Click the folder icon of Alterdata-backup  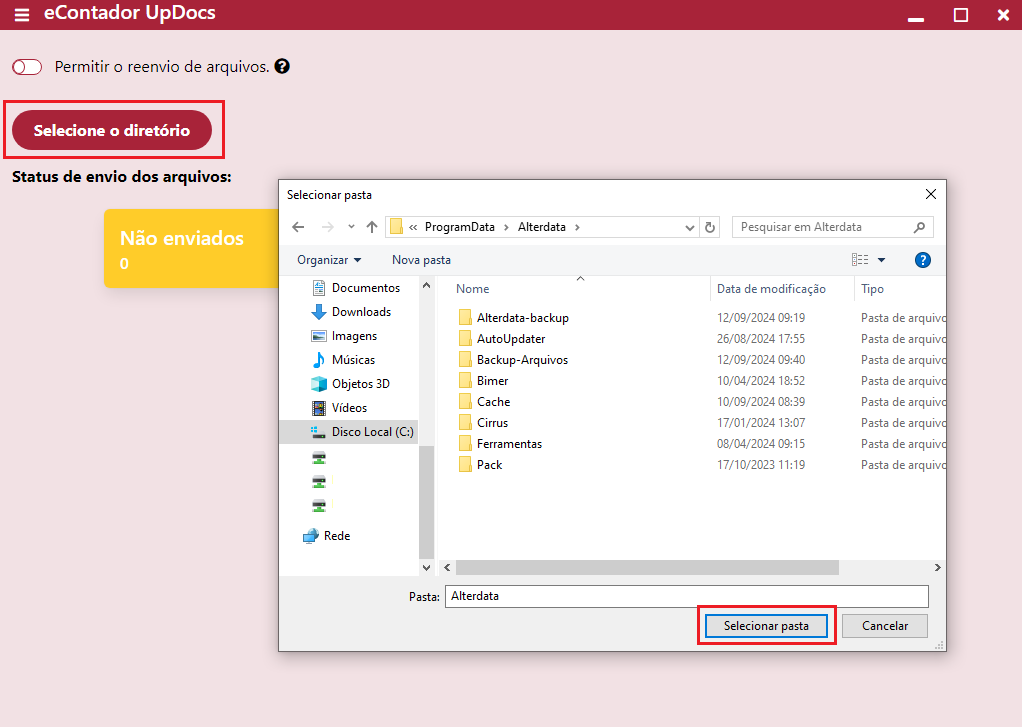click(x=465, y=318)
